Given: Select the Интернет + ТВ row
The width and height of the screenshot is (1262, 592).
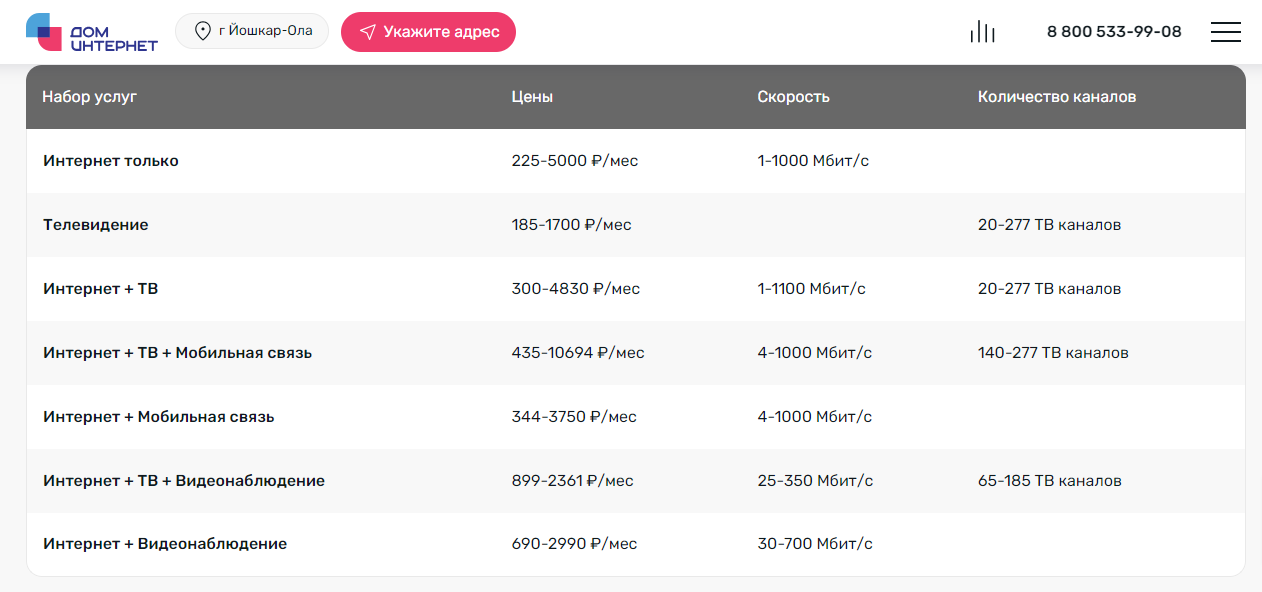Looking at the screenshot, I should click(x=101, y=289).
